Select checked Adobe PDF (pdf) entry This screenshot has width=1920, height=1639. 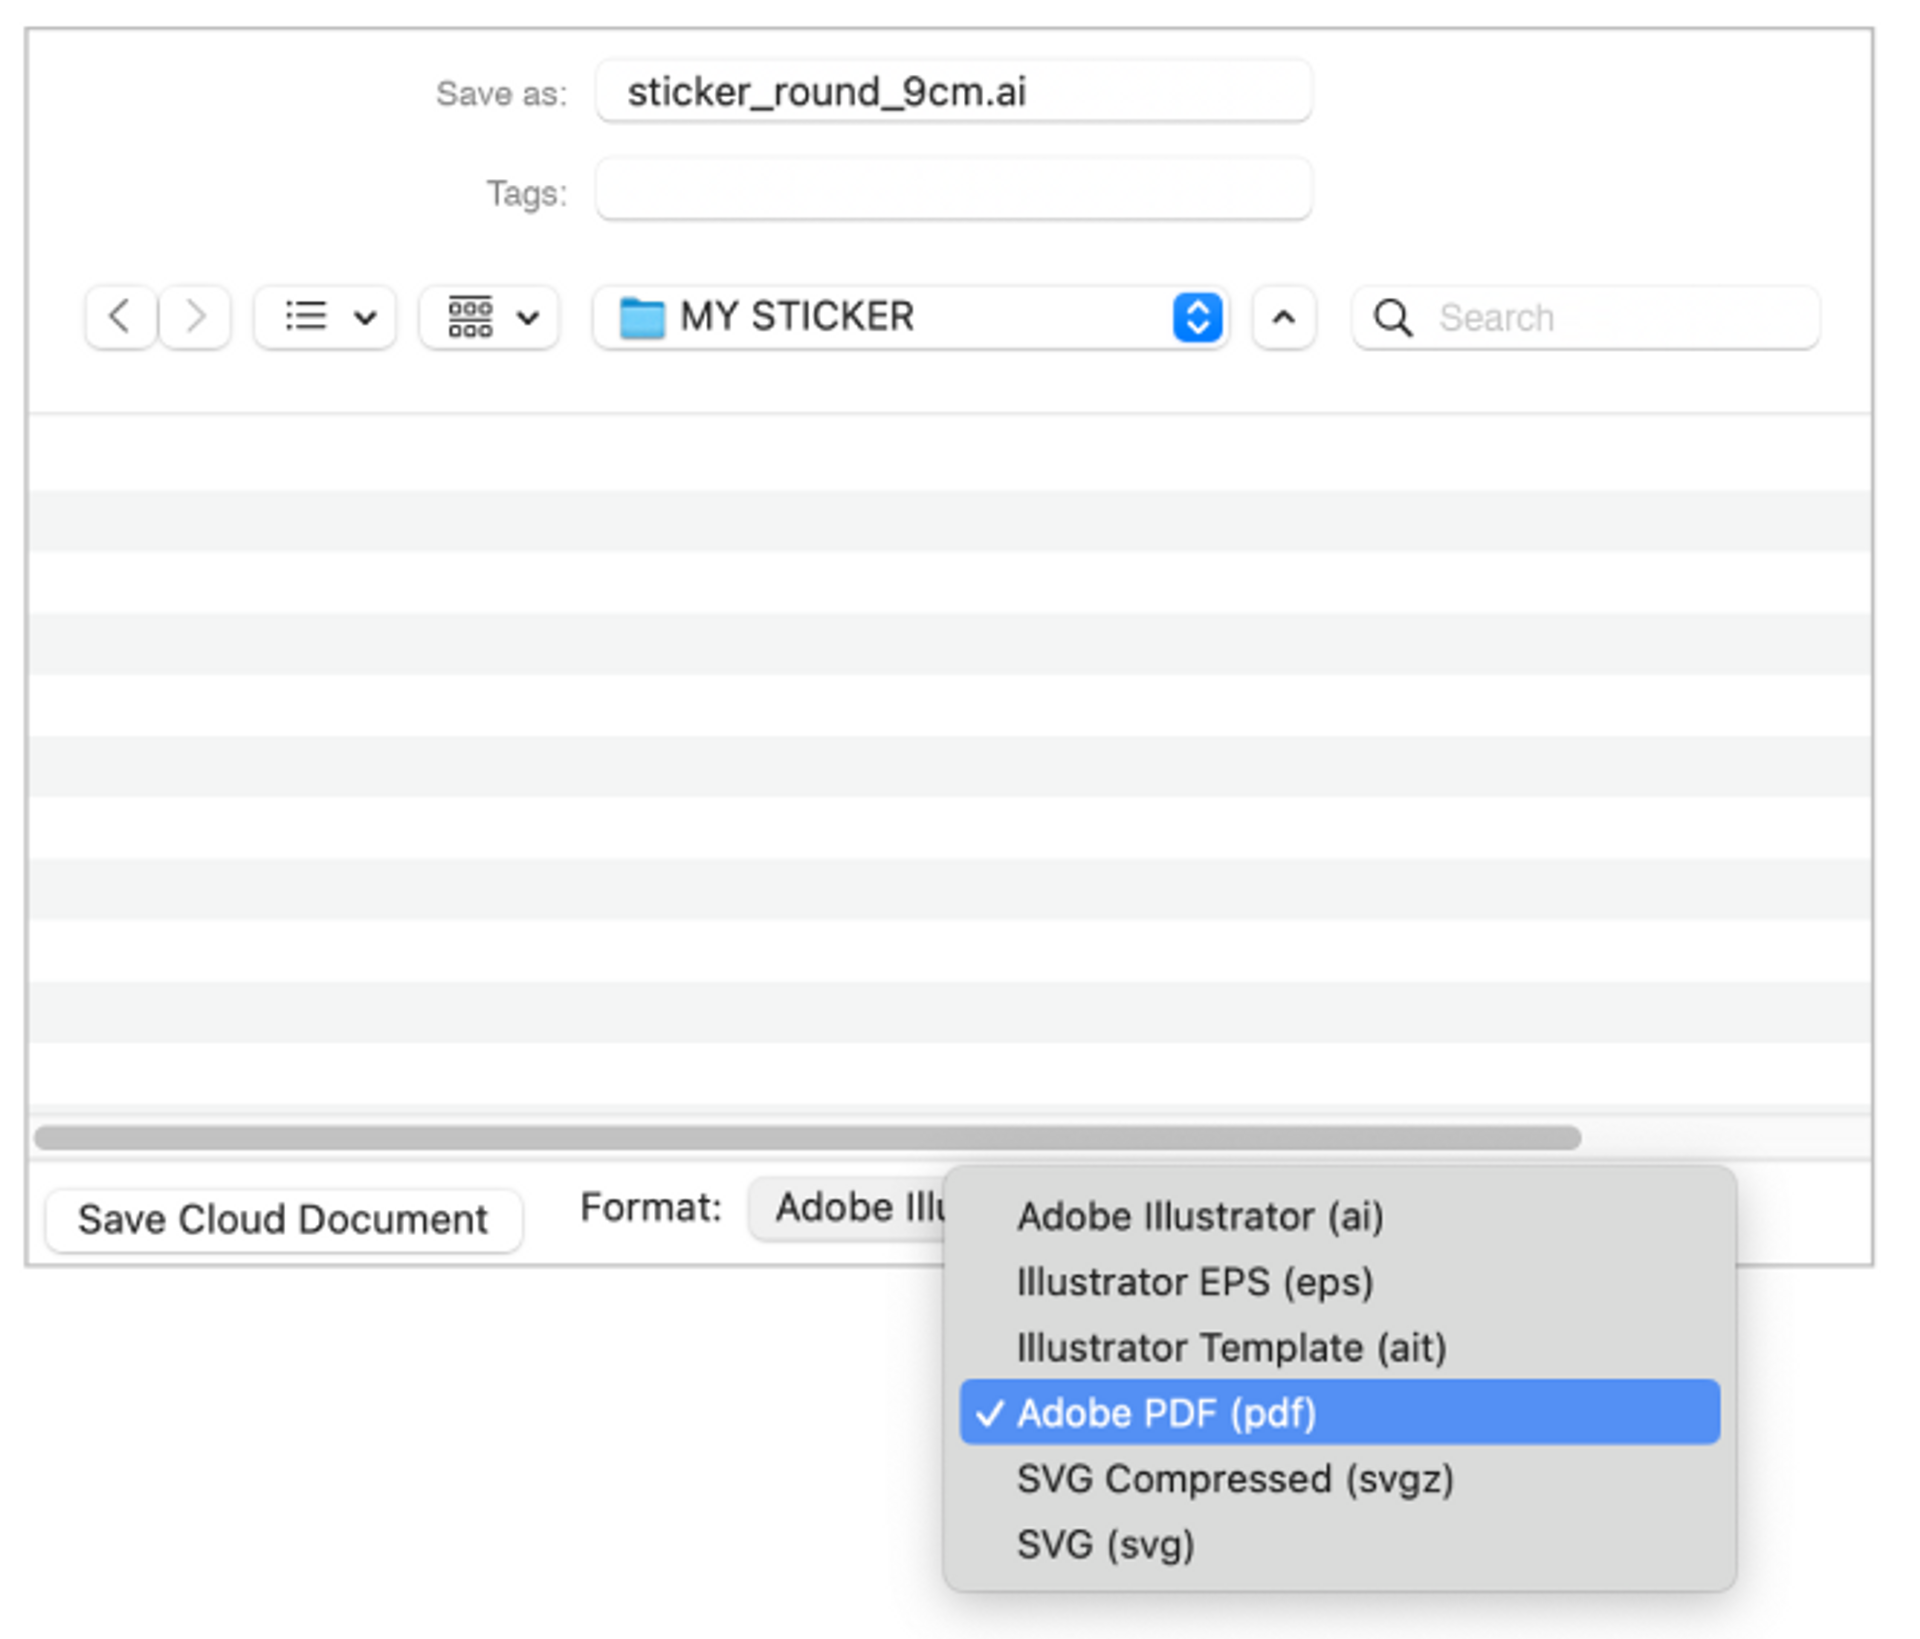pyautogui.click(x=1166, y=1413)
